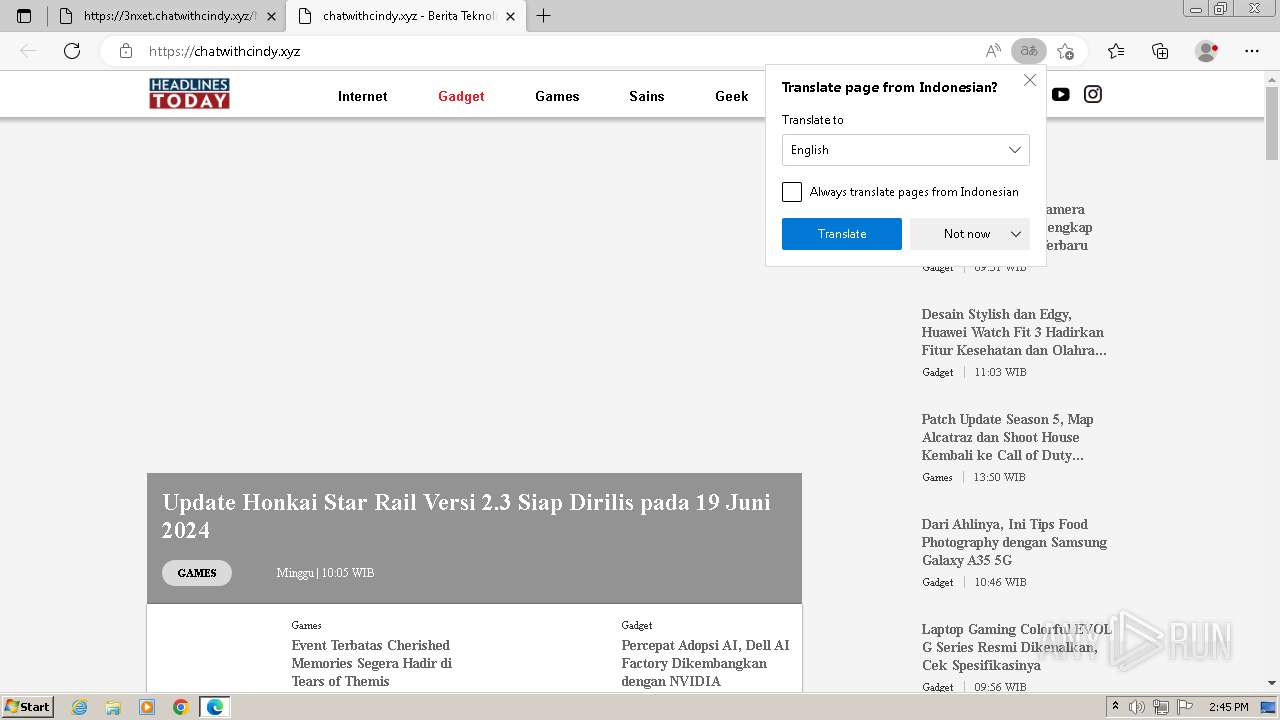Check Always translate pages from Indonesian

[x=792, y=192]
